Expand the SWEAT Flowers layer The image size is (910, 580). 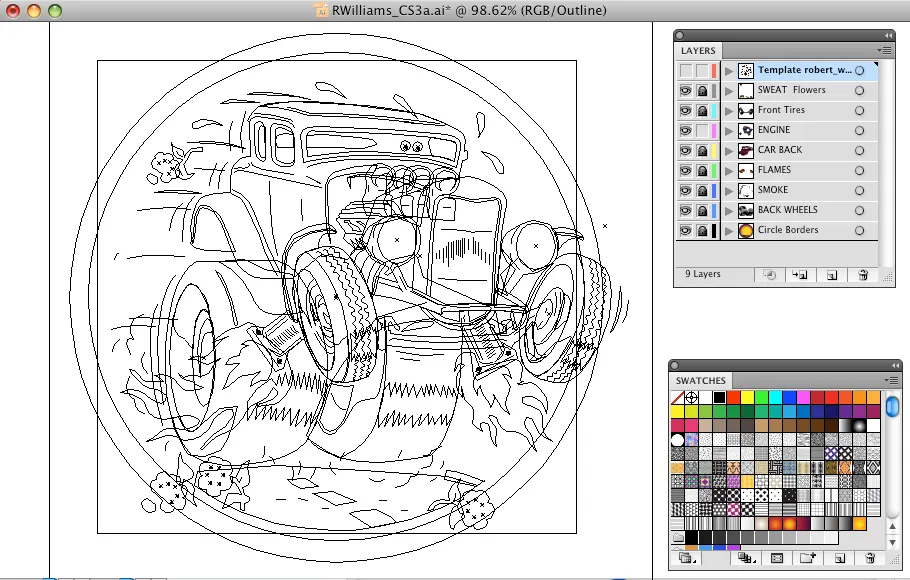[729, 91]
